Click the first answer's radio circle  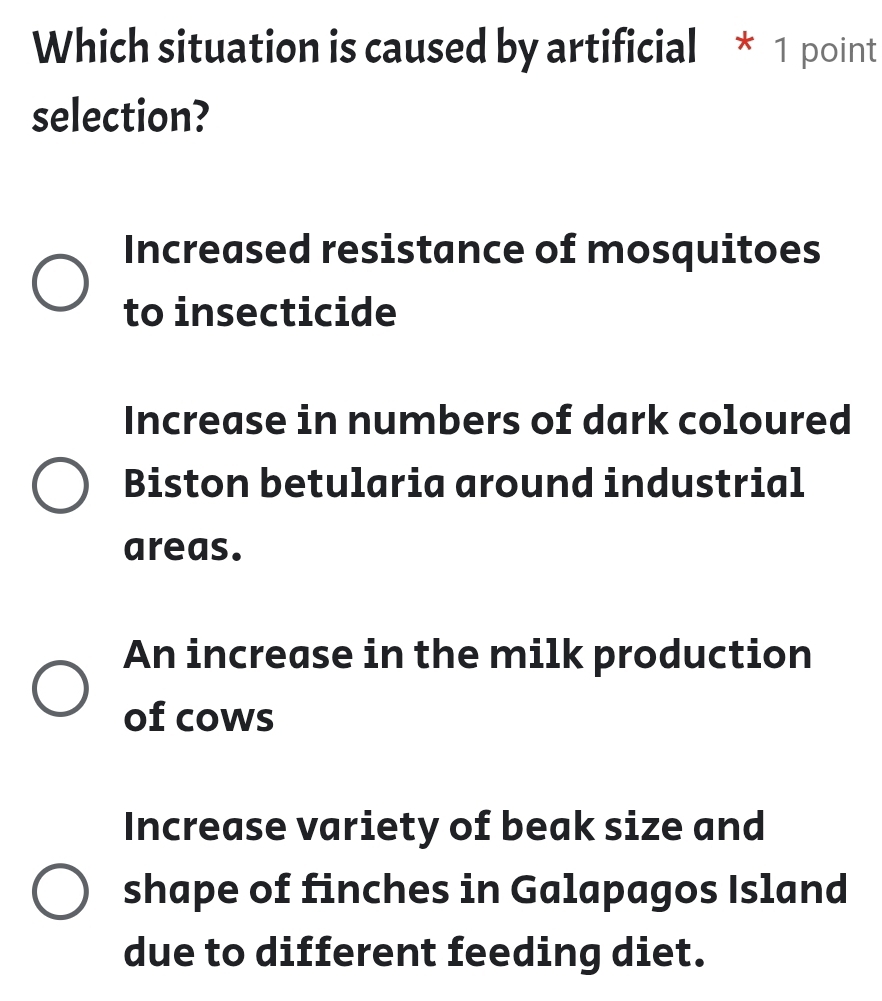(60, 283)
